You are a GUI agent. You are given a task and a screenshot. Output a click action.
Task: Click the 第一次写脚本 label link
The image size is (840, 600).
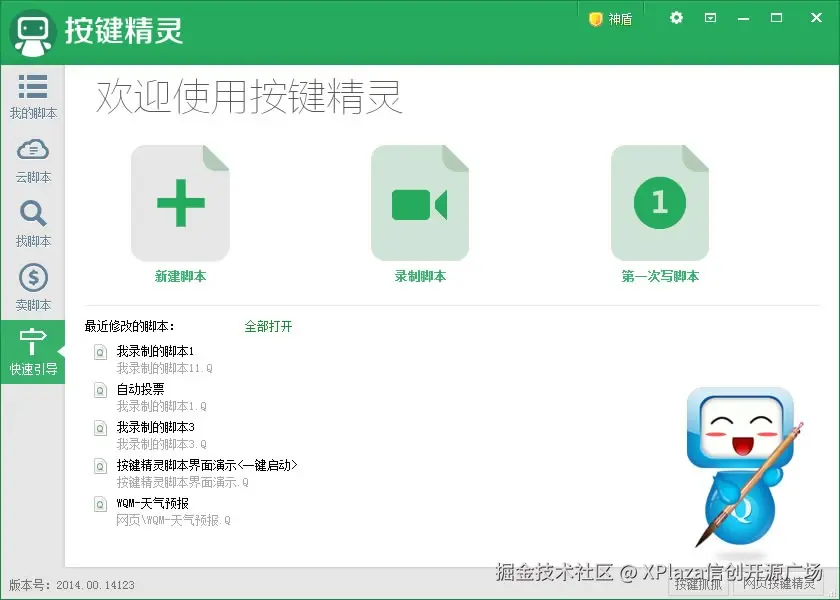(x=660, y=276)
